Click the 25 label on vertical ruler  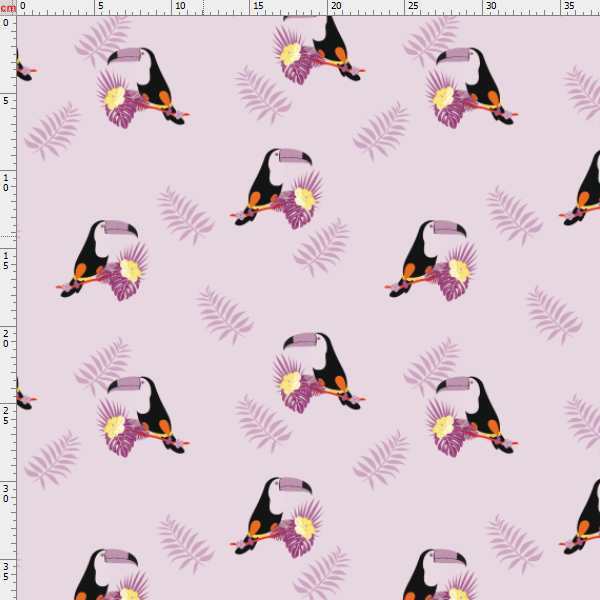coord(6,416)
